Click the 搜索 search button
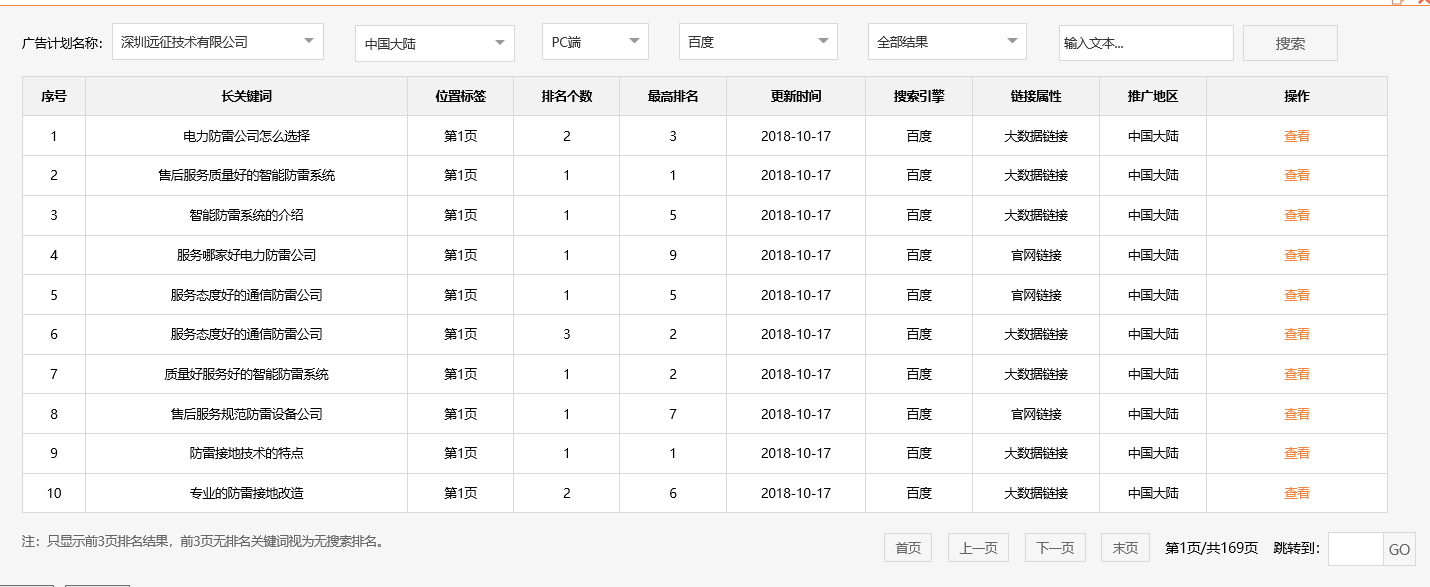 (x=1289, y=42)
